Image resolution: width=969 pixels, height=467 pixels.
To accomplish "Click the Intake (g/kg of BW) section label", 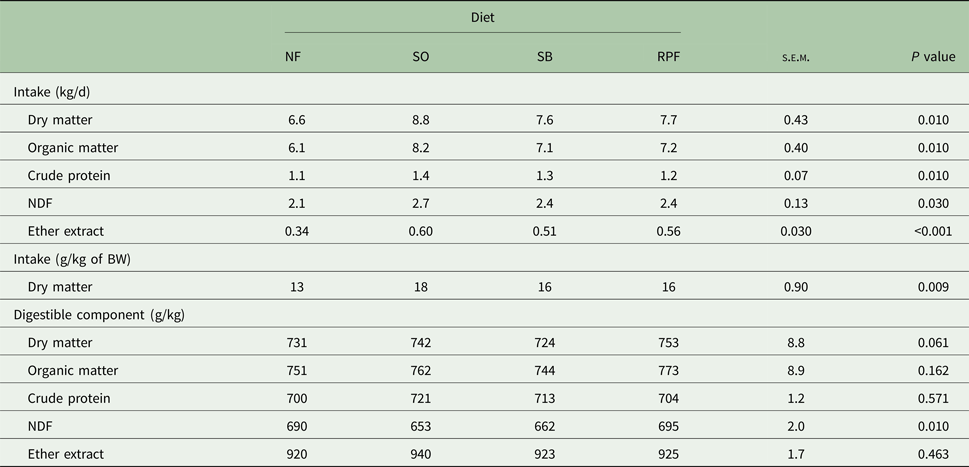I will [x=77, y=261].
